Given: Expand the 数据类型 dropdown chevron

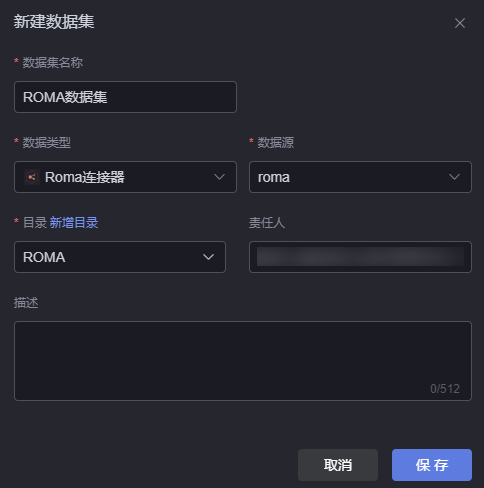Looking at the screenshot, I should pos(219,177).
